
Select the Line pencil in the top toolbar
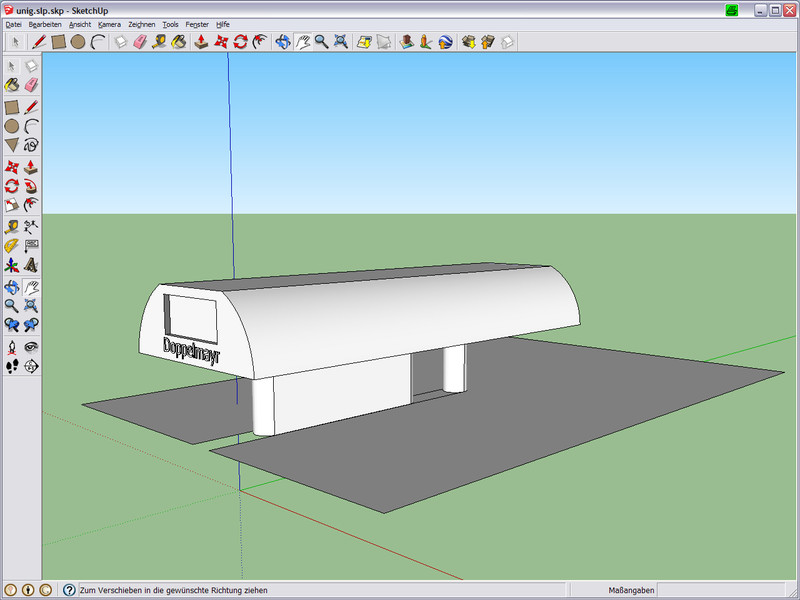coord(39,42)
